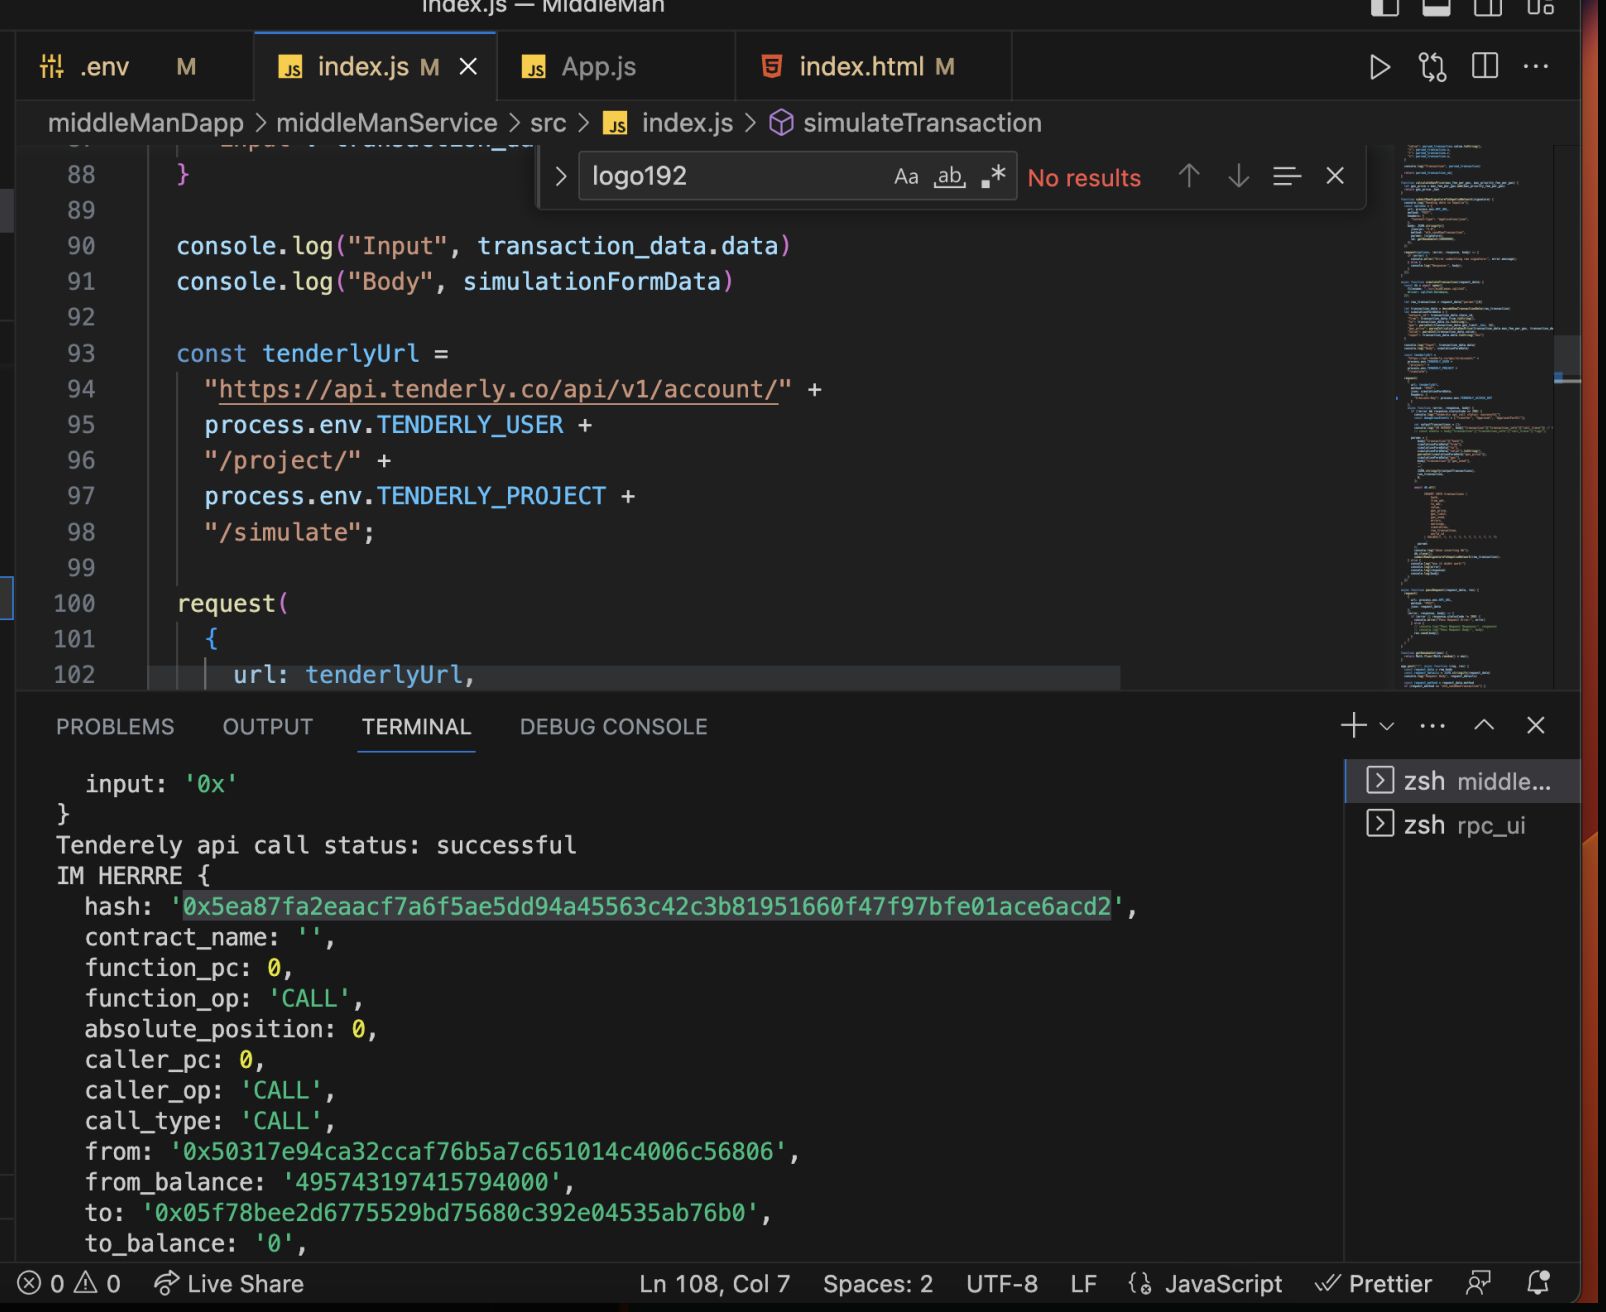The image size is (1606, 1312).
Task: Open the feedback icon in status bar
Action: (1478, 1284)
